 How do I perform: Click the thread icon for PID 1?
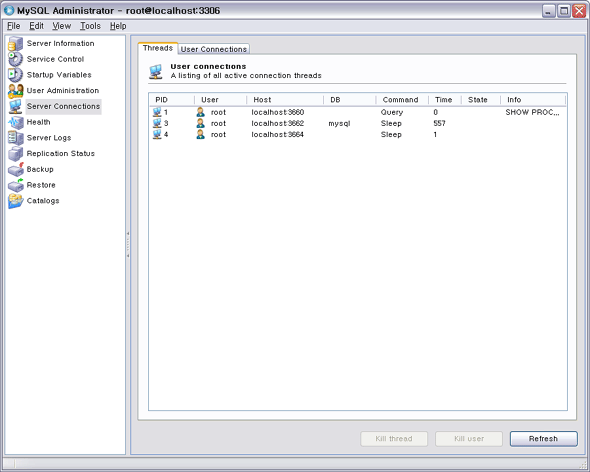click(x=157, y=112)
